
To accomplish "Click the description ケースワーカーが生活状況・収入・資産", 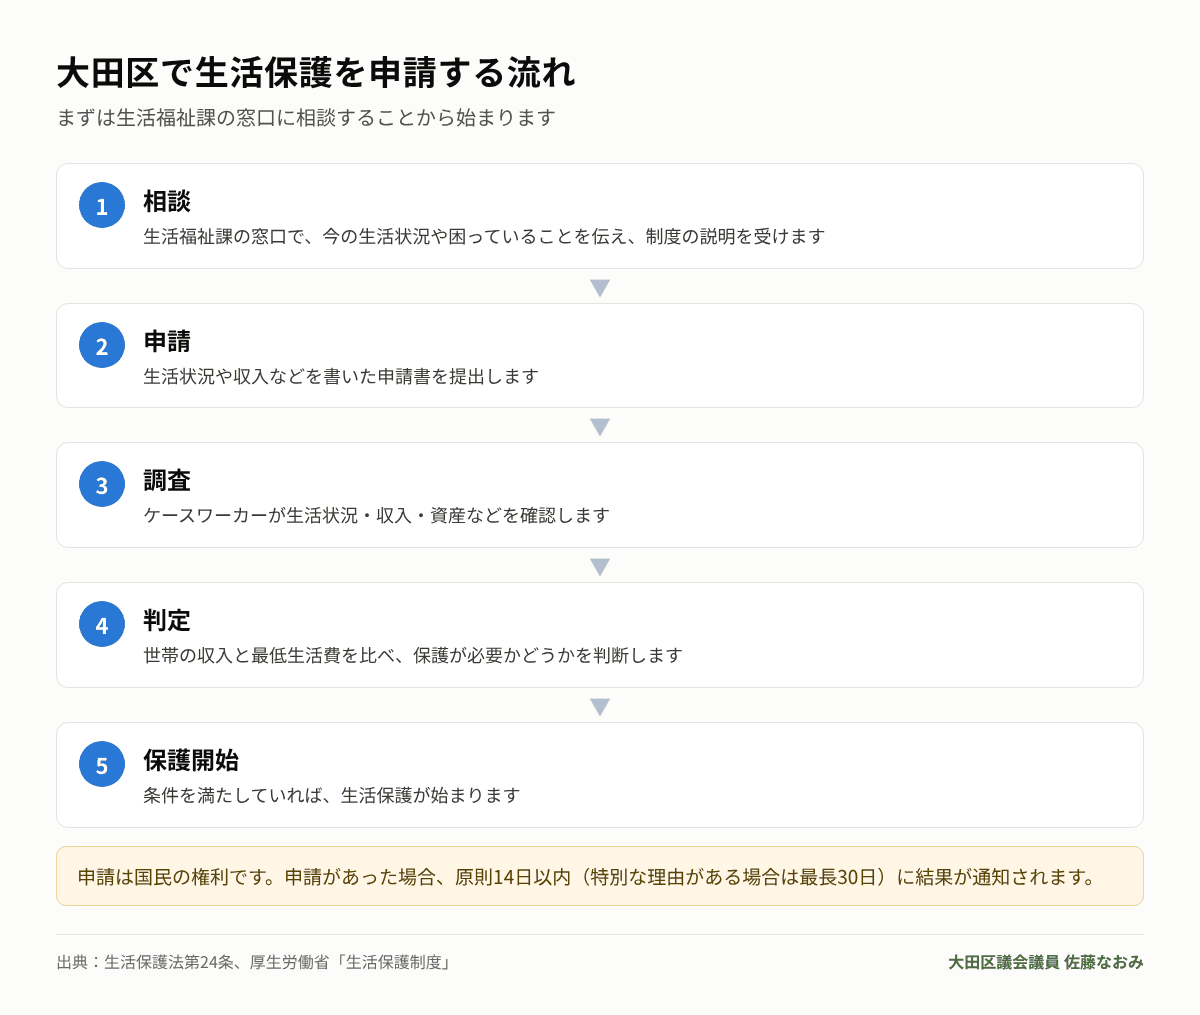I will 376,515.
